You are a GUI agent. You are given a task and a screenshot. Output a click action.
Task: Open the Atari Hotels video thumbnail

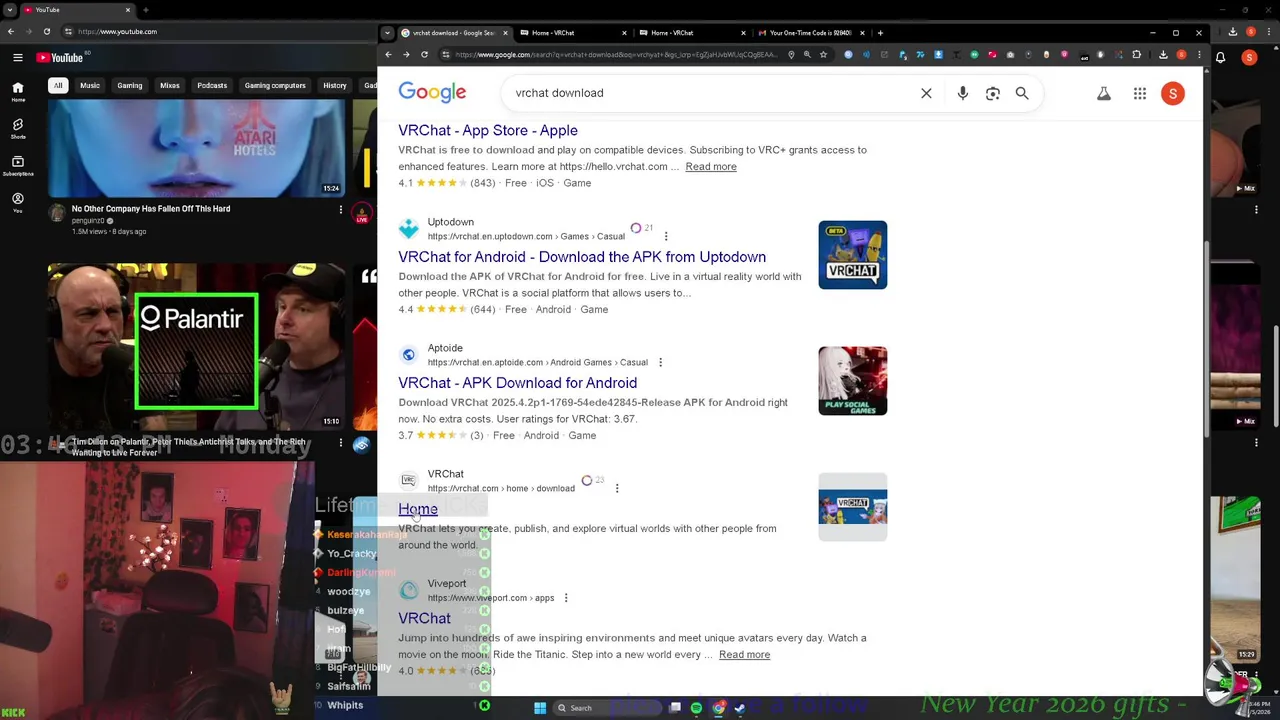196,147
